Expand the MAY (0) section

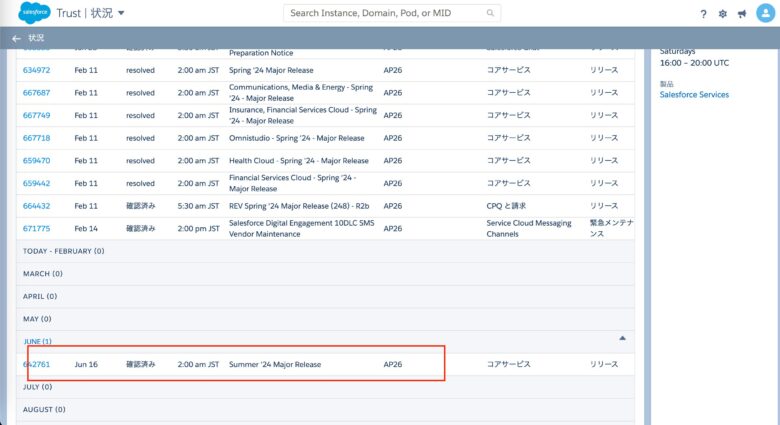[325, 319]
